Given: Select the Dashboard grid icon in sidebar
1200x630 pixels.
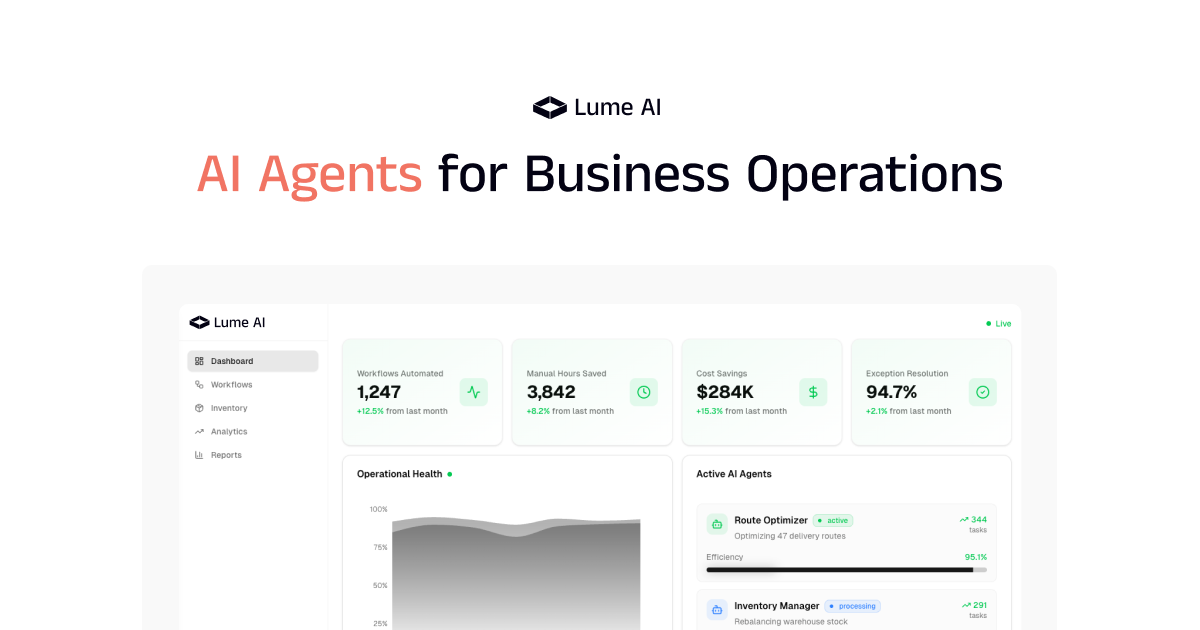Looking at the screenshot, I should coord(198,361).
